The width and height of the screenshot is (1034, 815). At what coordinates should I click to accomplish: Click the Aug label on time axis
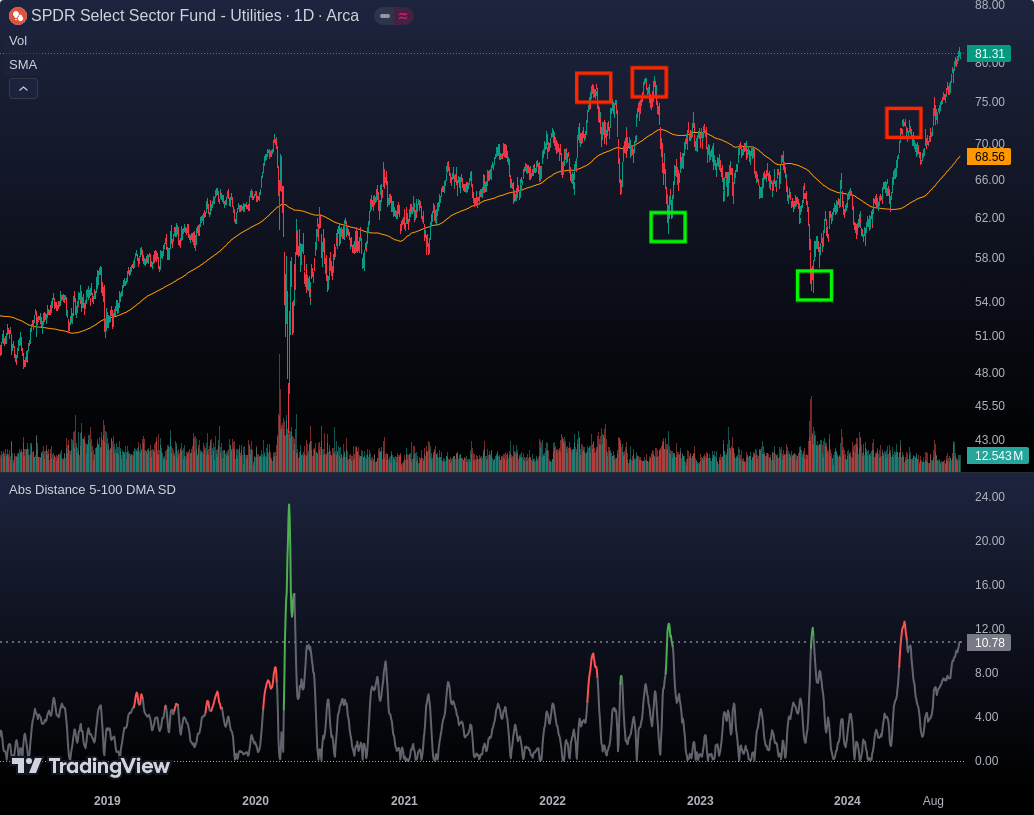pos(932,800)
